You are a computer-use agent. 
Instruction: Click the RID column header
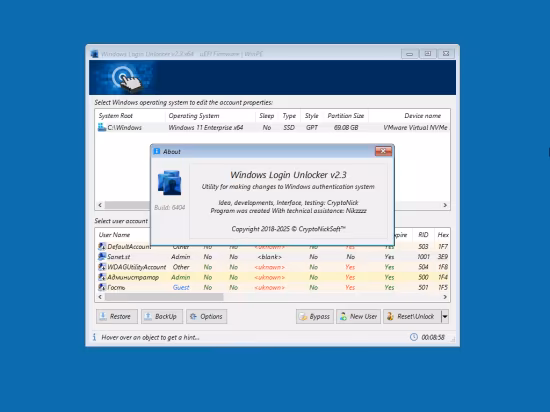423,235
